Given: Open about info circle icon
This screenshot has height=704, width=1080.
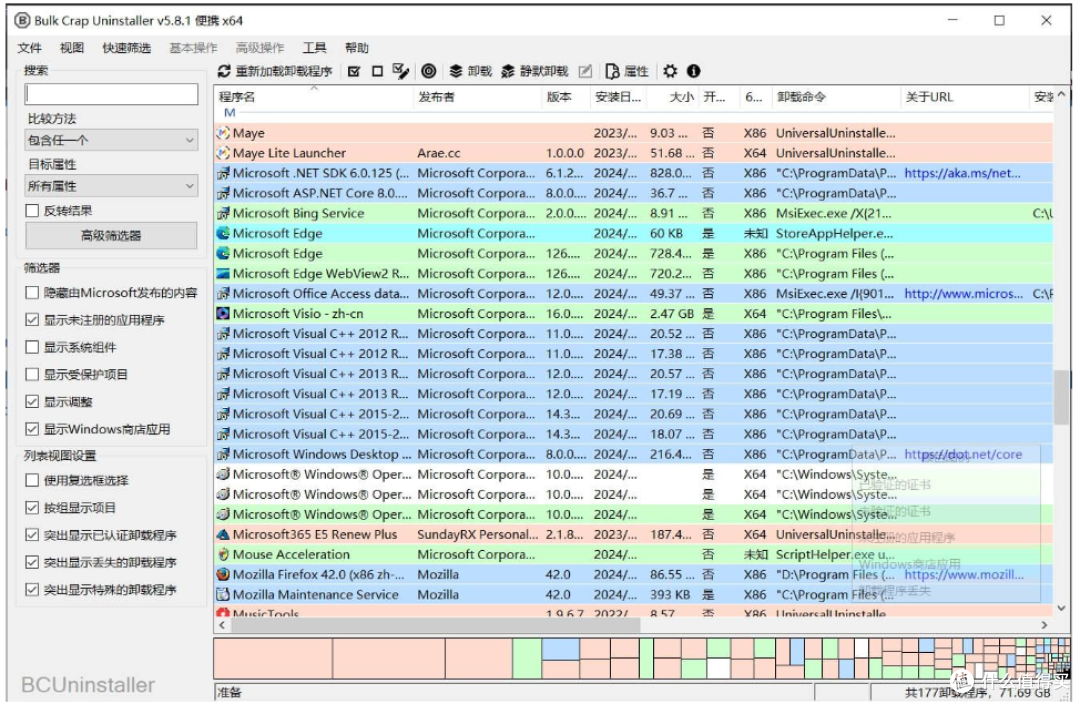Looking at the screenshot, I should [x=693, y=71].
